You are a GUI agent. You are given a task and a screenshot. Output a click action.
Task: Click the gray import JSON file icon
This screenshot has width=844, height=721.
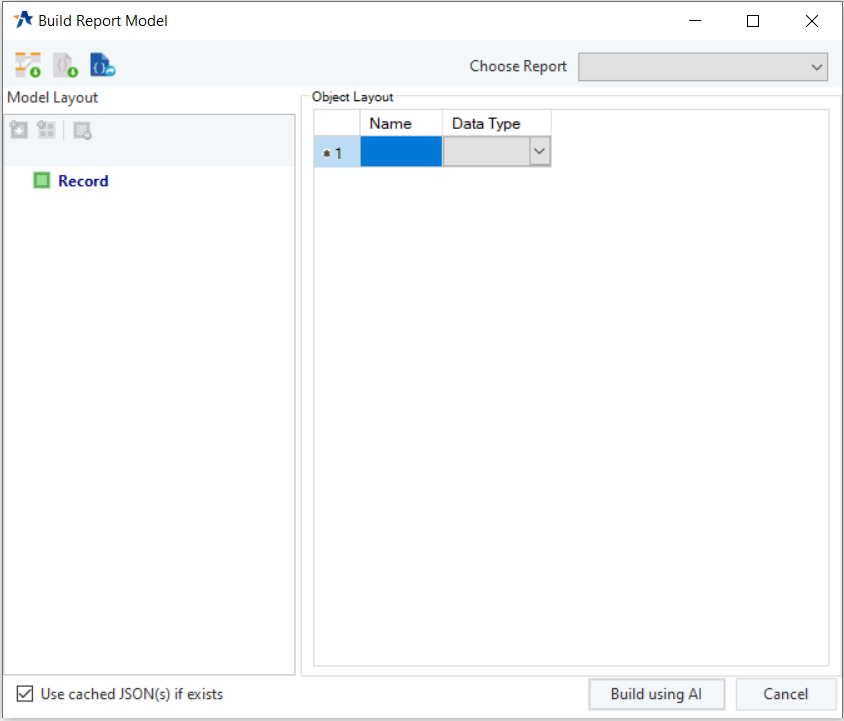coord(66,66)
